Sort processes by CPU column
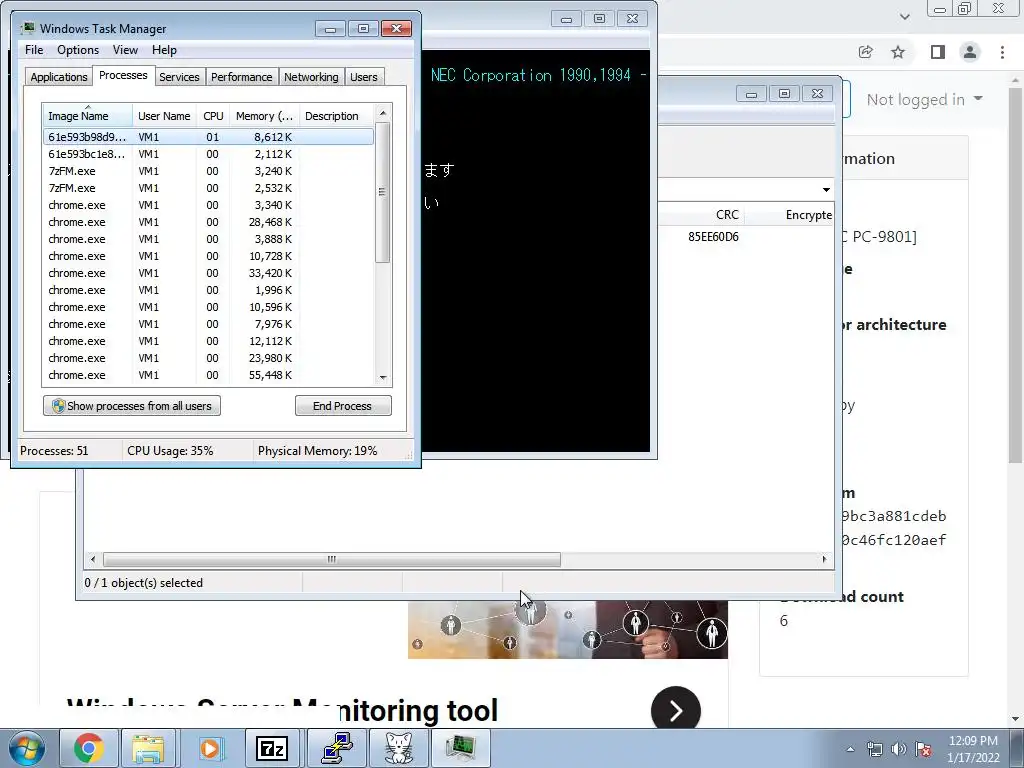The width and height of the screenshot is (1024, 768). click(x=213, y=116)
